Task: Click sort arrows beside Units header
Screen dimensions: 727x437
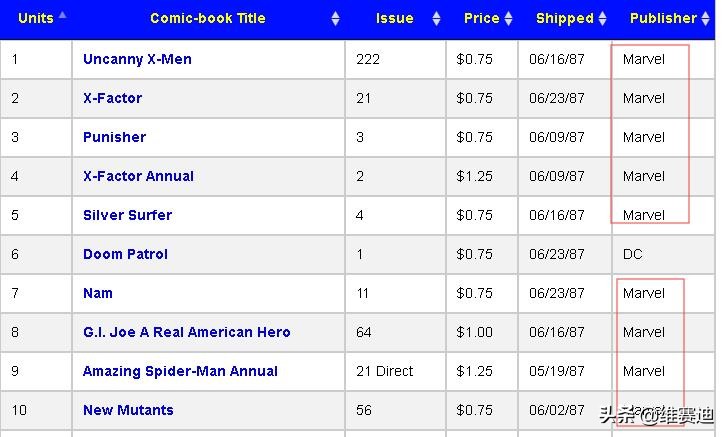Action: 62,16
